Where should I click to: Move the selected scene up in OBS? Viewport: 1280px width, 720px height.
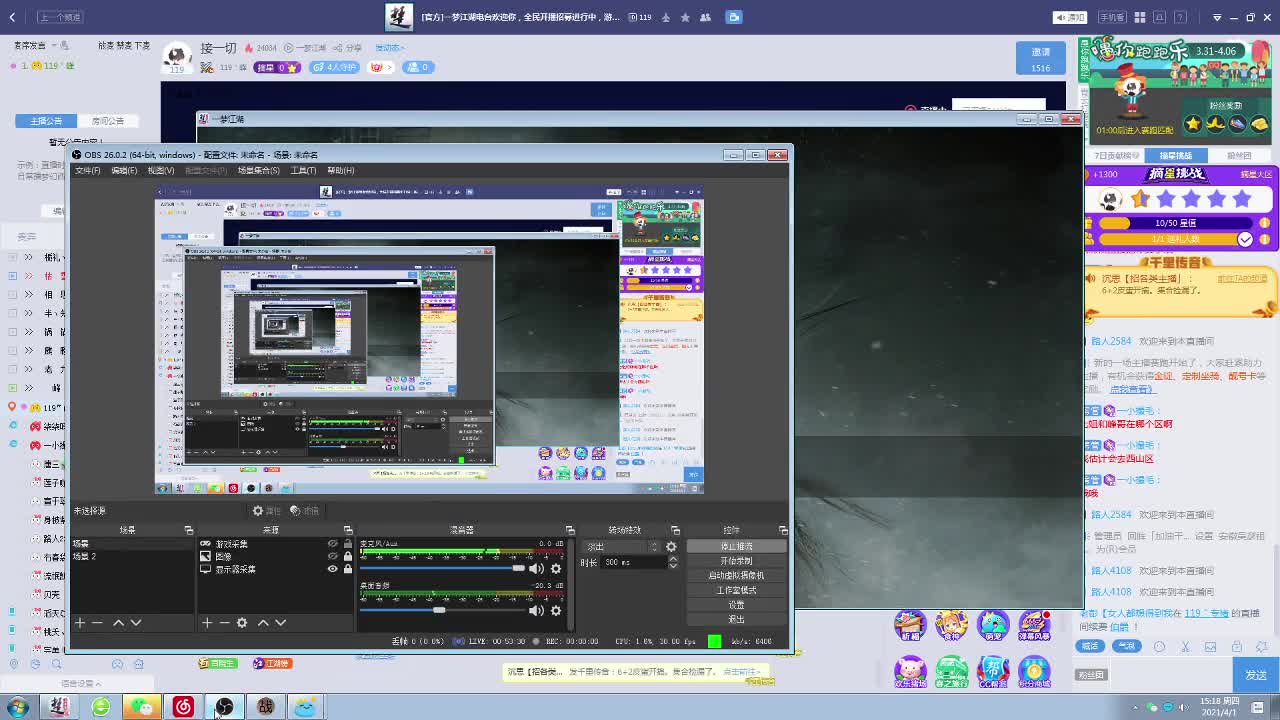pyautogui.click(x=118, y=622)
